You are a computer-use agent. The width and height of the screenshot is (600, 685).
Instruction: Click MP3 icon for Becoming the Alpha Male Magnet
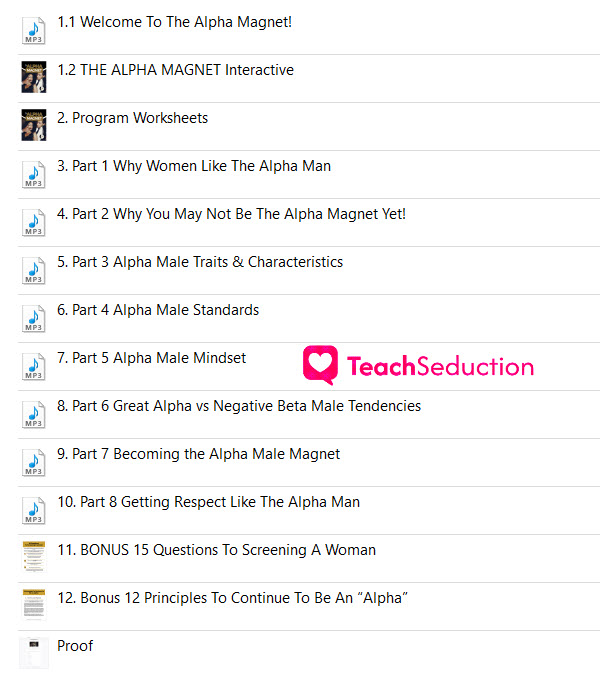click(34, 463)
